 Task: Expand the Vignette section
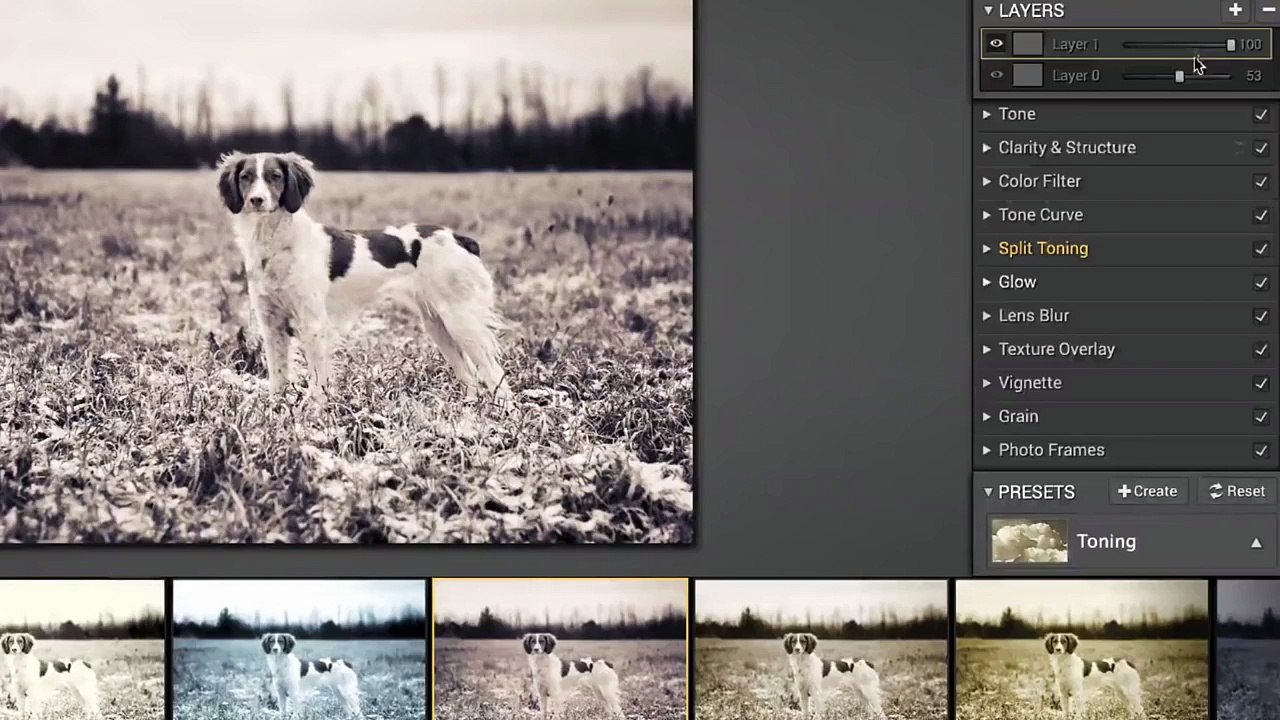[987, 383]
